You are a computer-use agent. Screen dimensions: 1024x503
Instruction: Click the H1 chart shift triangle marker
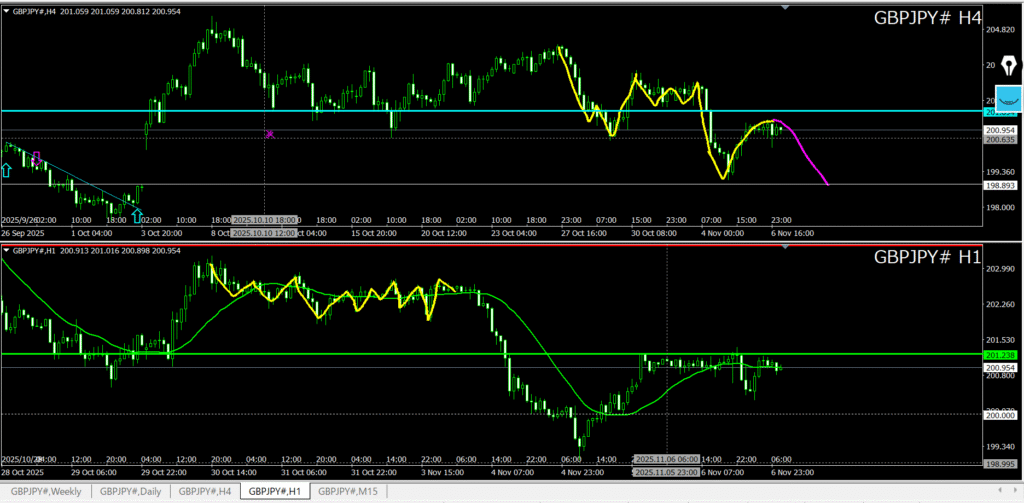785,247
